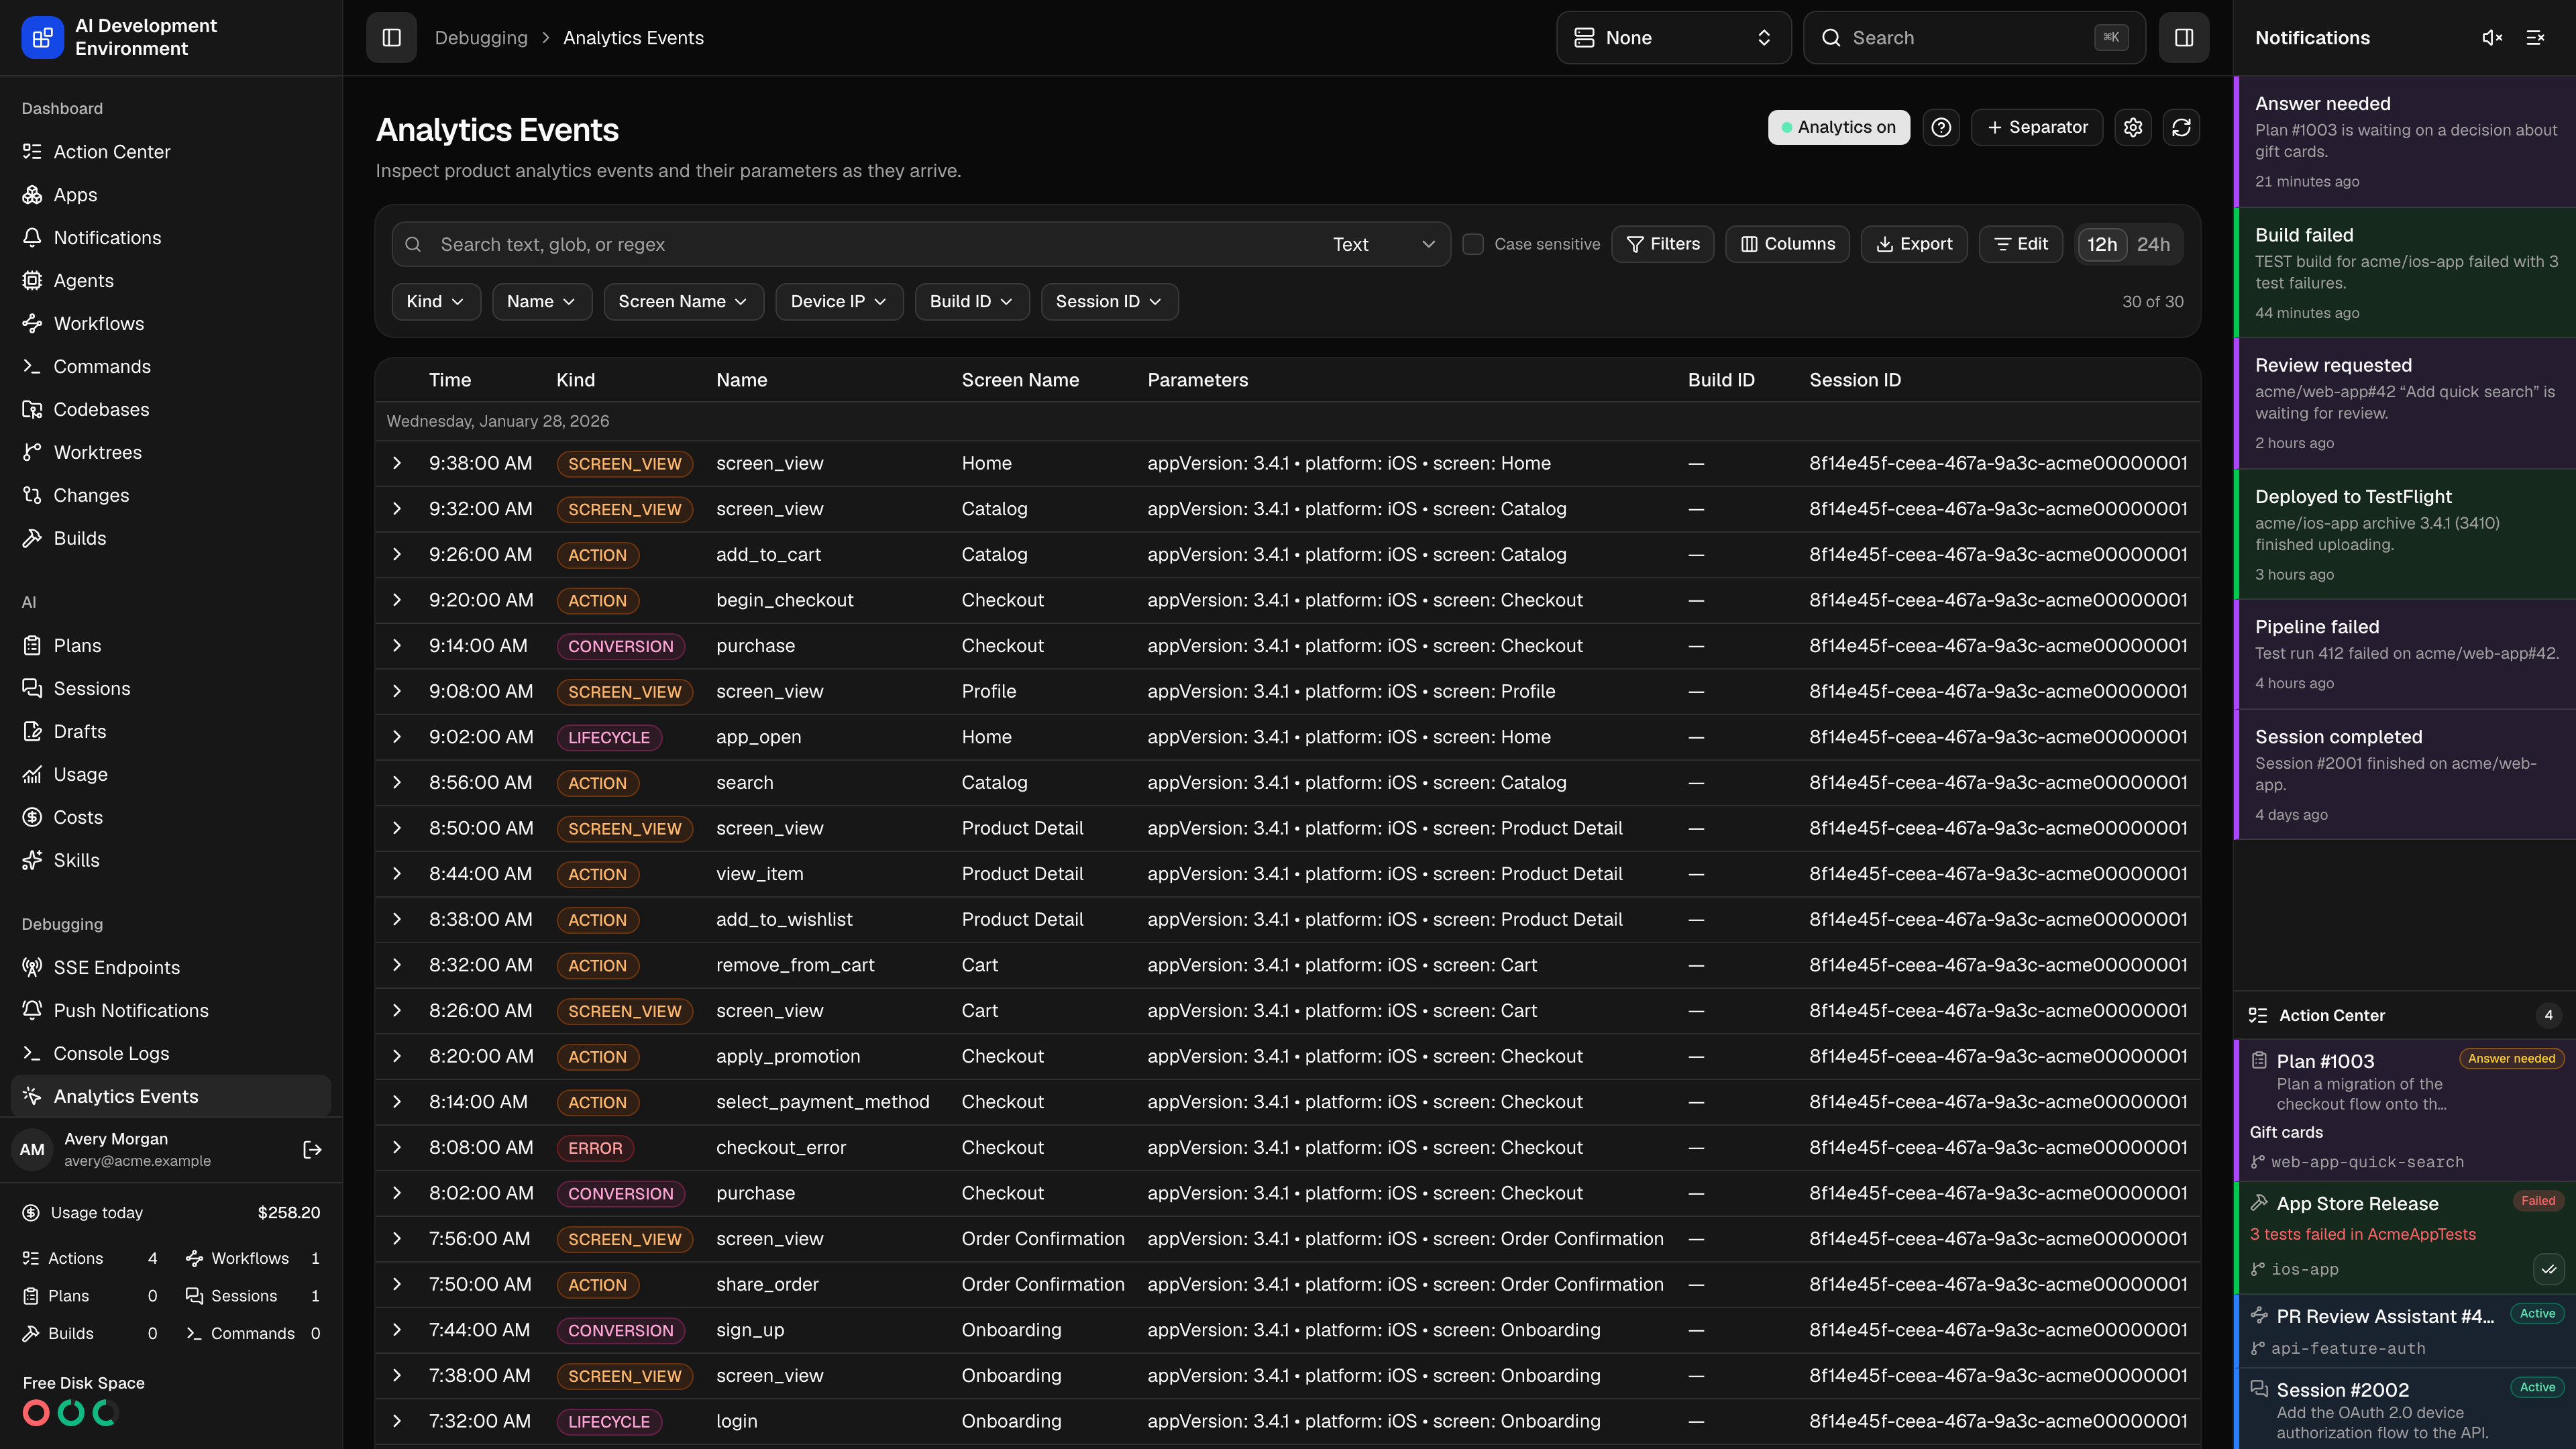Open Skills page in sidebar
Viewport: 2576px width, 1449px height.
[171, 860]
